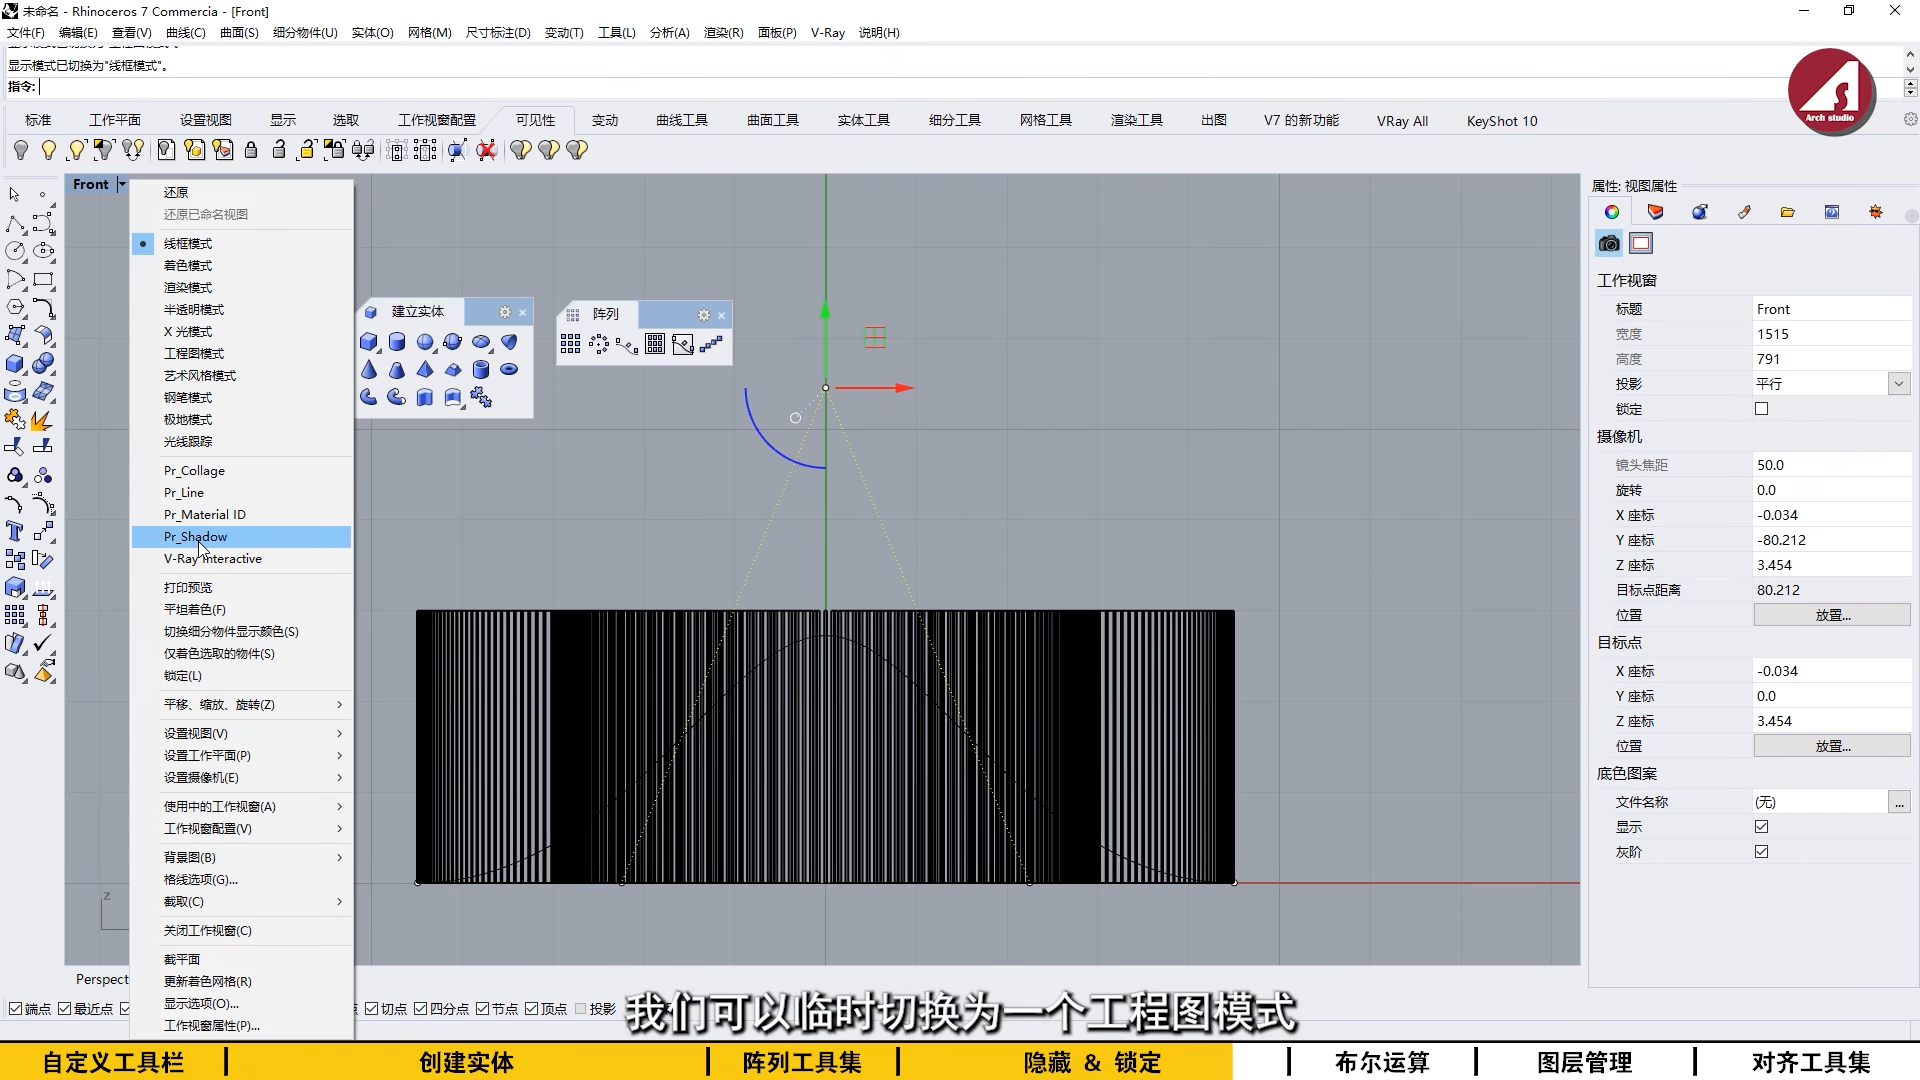Screen dimensions: 1920x1080
Task: Click the Polar array icon in 阵列 panel
Action: (599, 344)
